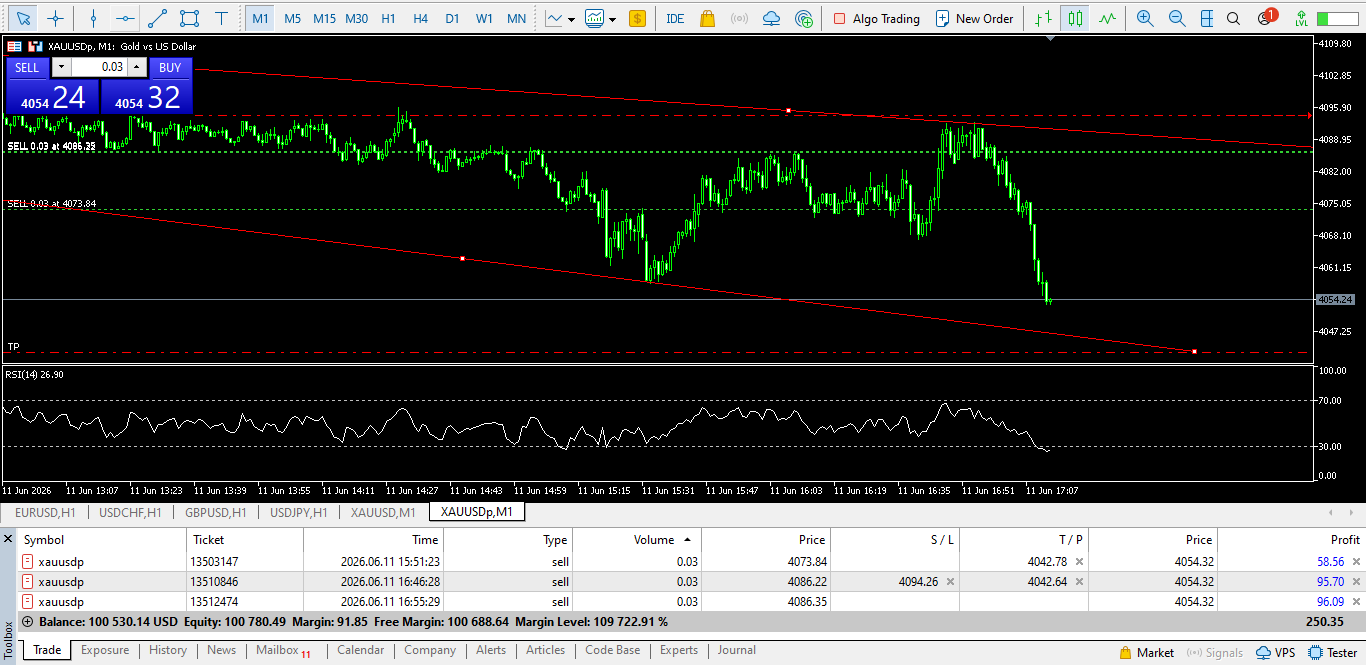Remove stop loss 4094.26 with its X
This screenshot has width=1366, height=665.
[950, 582]
